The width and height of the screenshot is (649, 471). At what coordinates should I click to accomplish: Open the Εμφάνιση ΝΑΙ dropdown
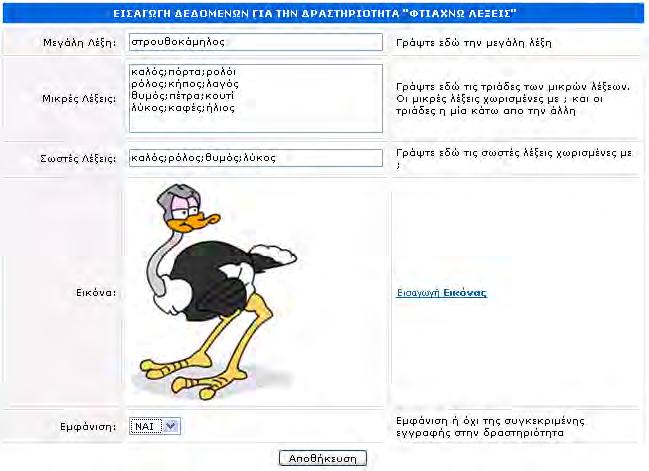(x=155, y=426)
